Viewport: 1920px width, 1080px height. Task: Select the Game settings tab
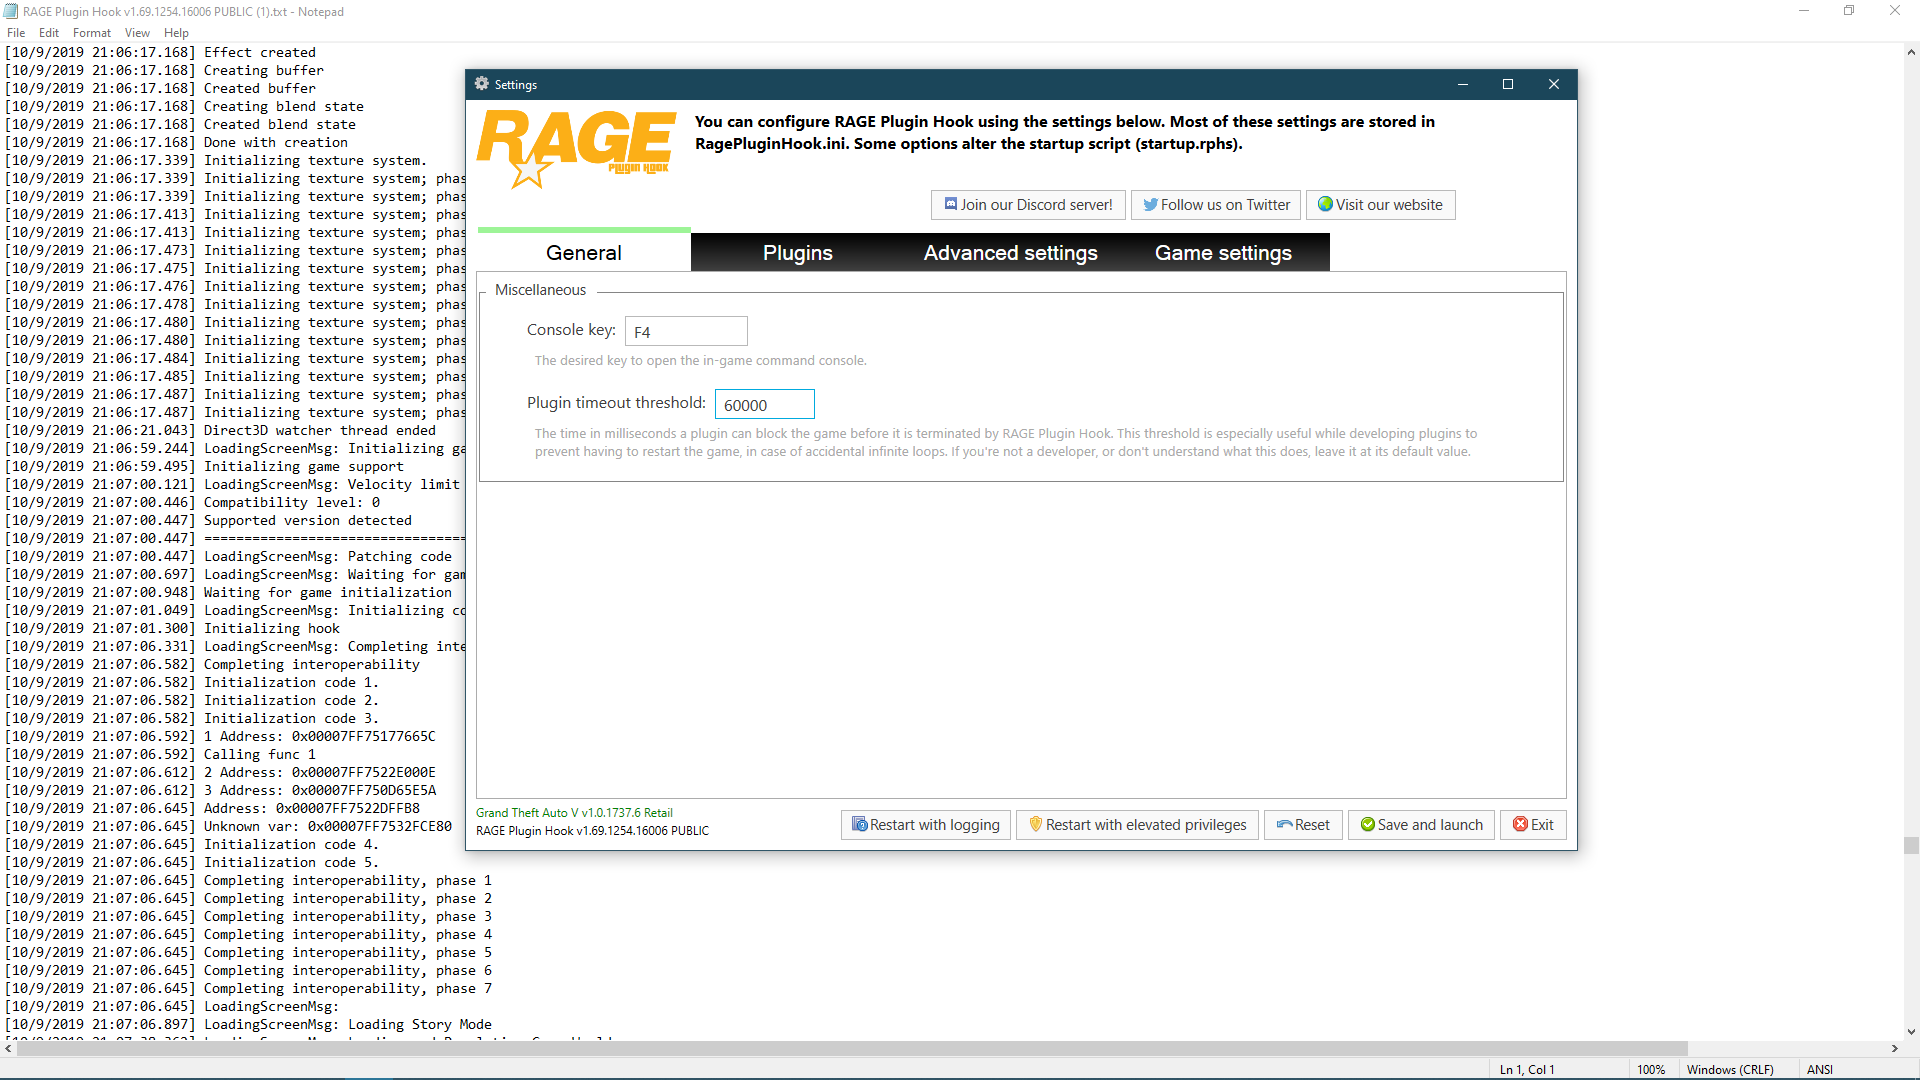click(x=1222, y=253)
